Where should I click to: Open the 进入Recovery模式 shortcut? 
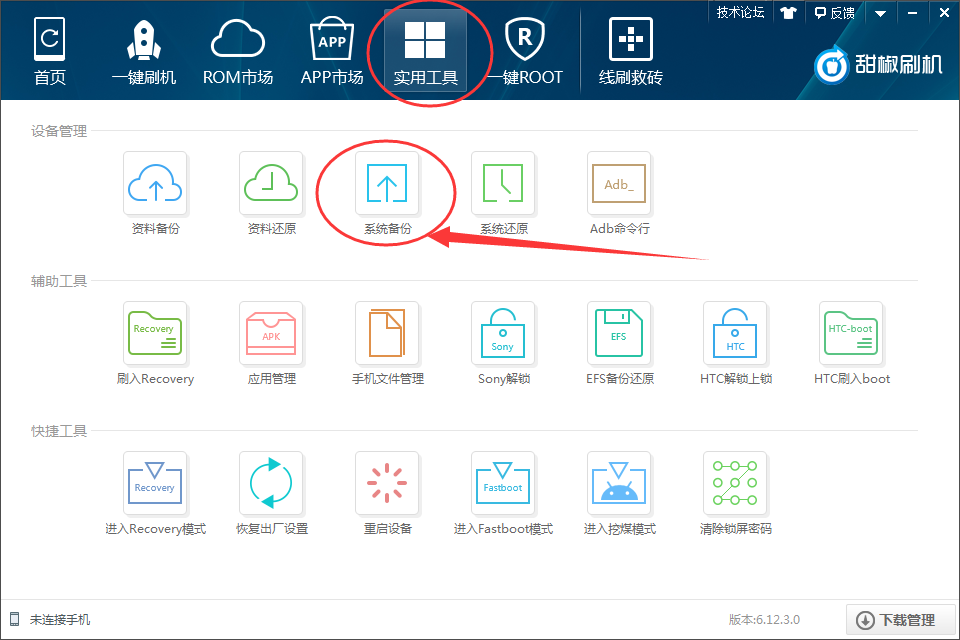[155, 483]
